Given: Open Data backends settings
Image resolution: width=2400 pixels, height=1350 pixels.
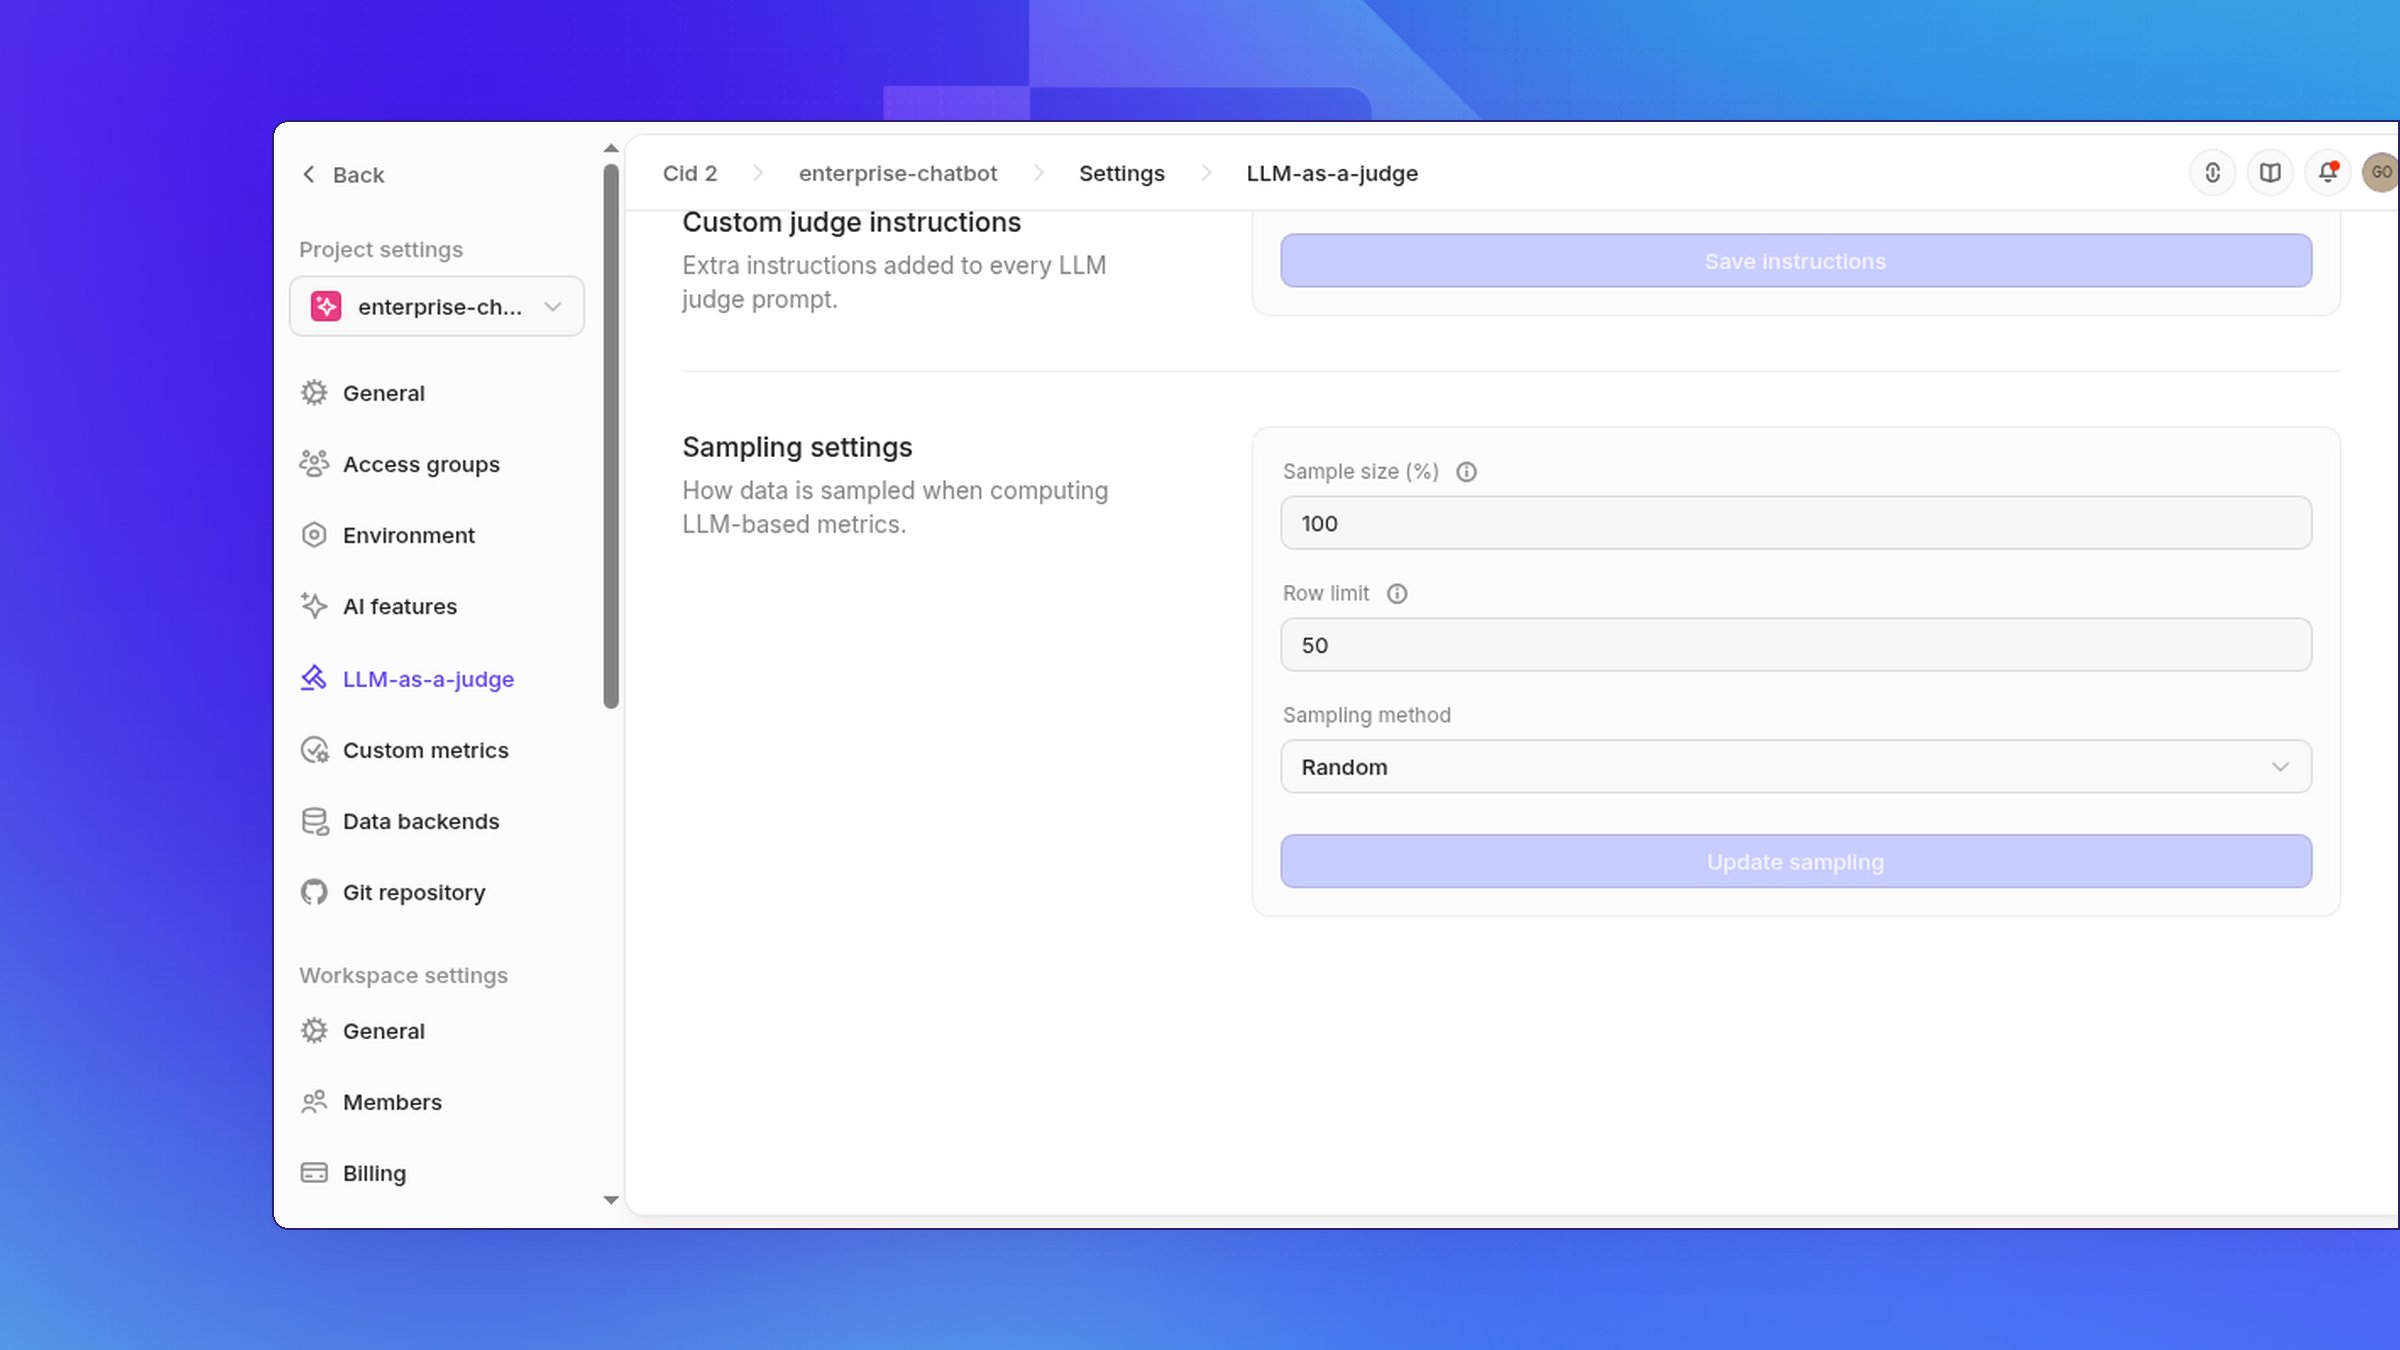Looking at the screenshot, I should point(421,821).
